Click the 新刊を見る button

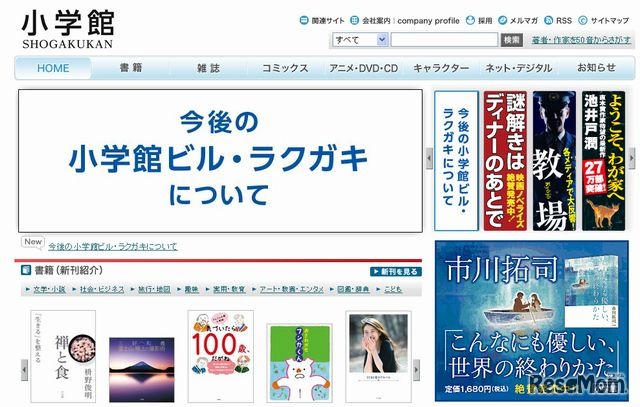point(396,271)
